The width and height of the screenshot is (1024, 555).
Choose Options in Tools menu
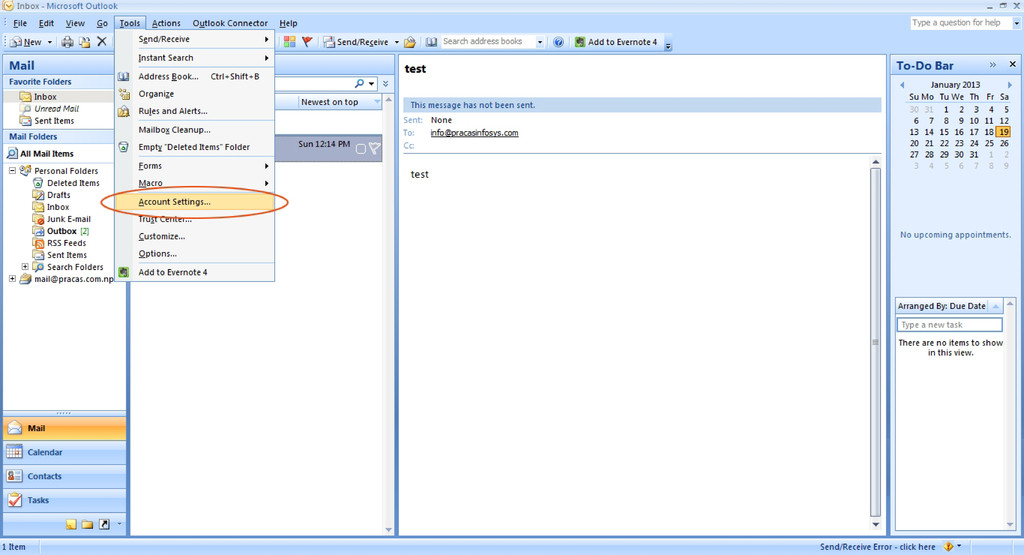point(195,253)
